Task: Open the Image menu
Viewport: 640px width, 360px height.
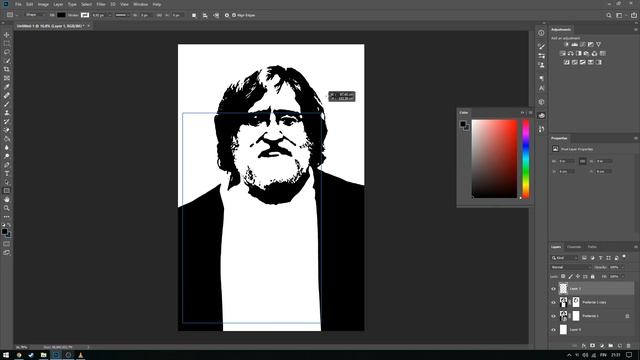Action: point(43,4)
